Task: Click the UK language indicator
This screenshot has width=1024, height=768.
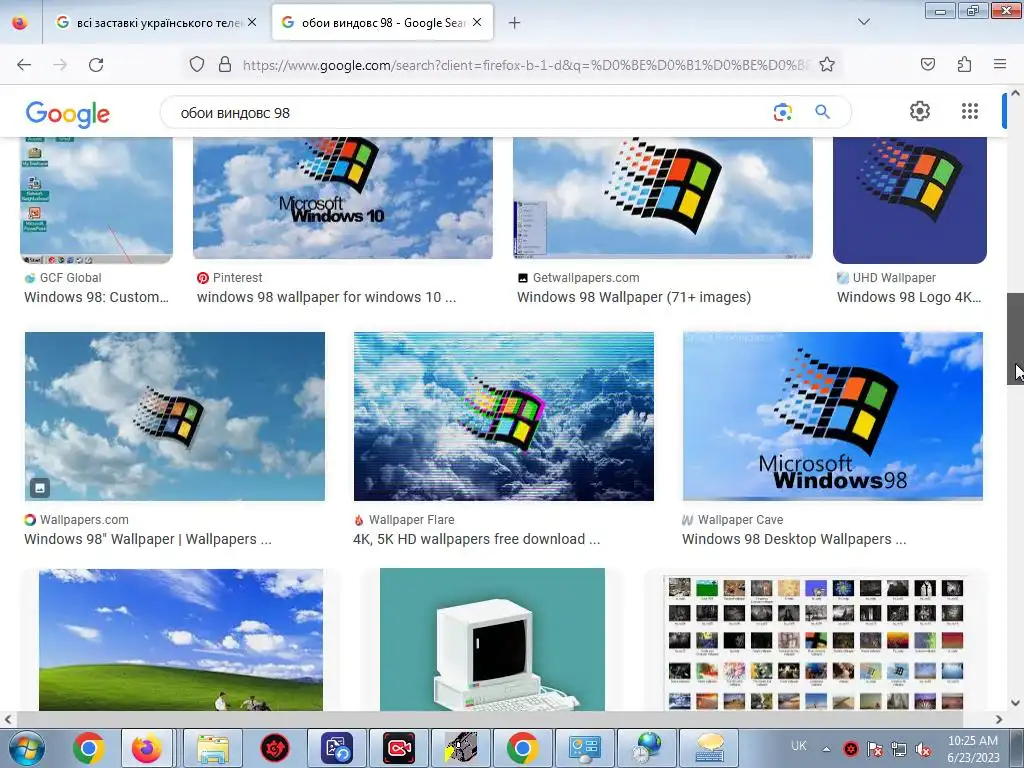Action: 798,746
